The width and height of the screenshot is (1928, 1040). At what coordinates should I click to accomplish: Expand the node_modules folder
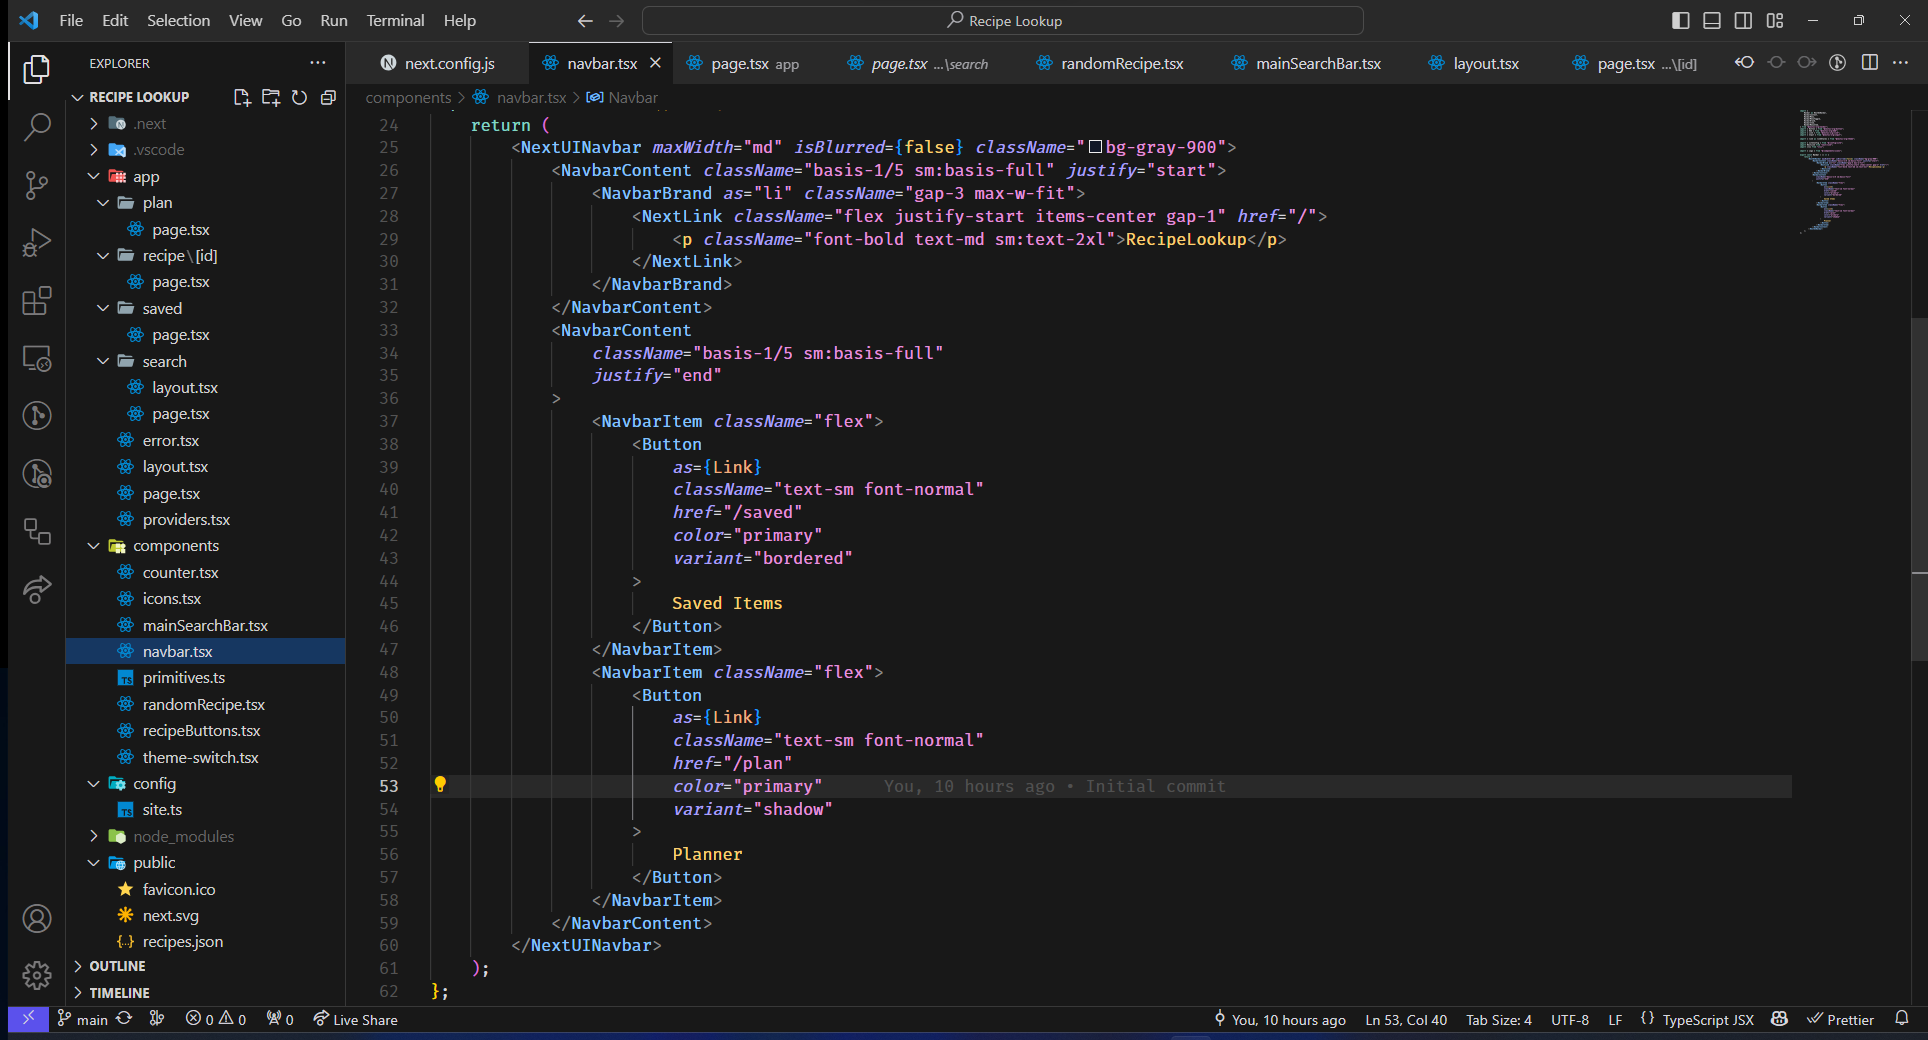(x=183, y=836)
